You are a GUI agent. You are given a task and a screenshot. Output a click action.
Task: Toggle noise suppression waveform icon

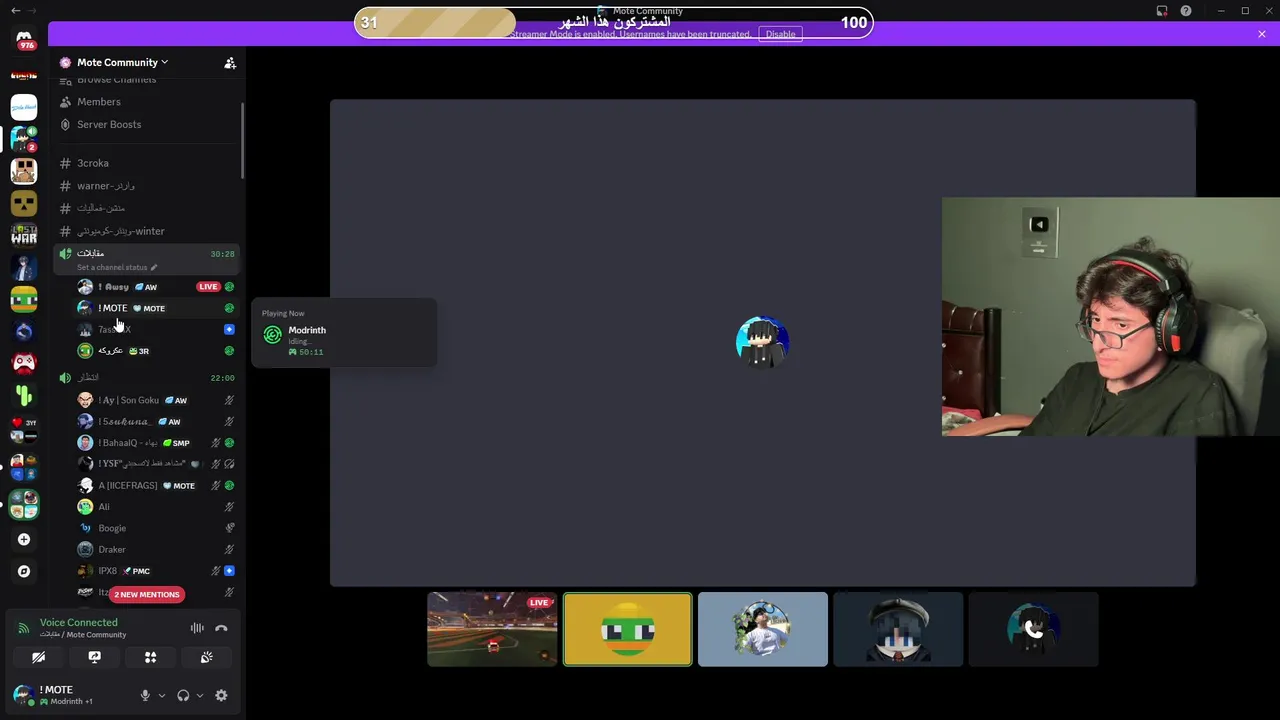(x=197, y=628)
